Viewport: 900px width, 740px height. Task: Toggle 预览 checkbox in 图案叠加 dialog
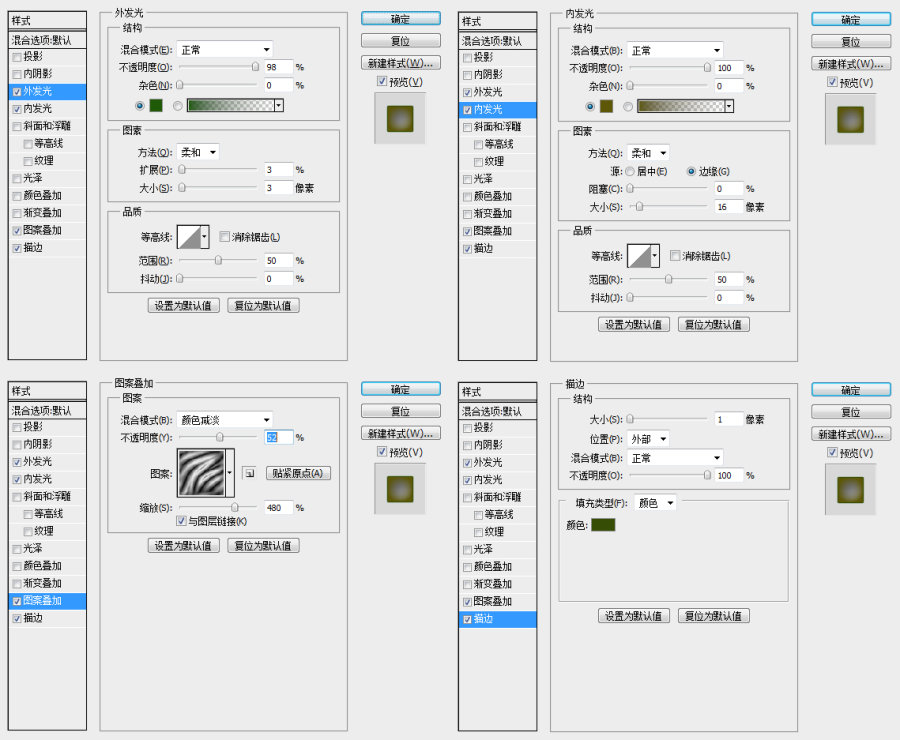tap(382, 452)
